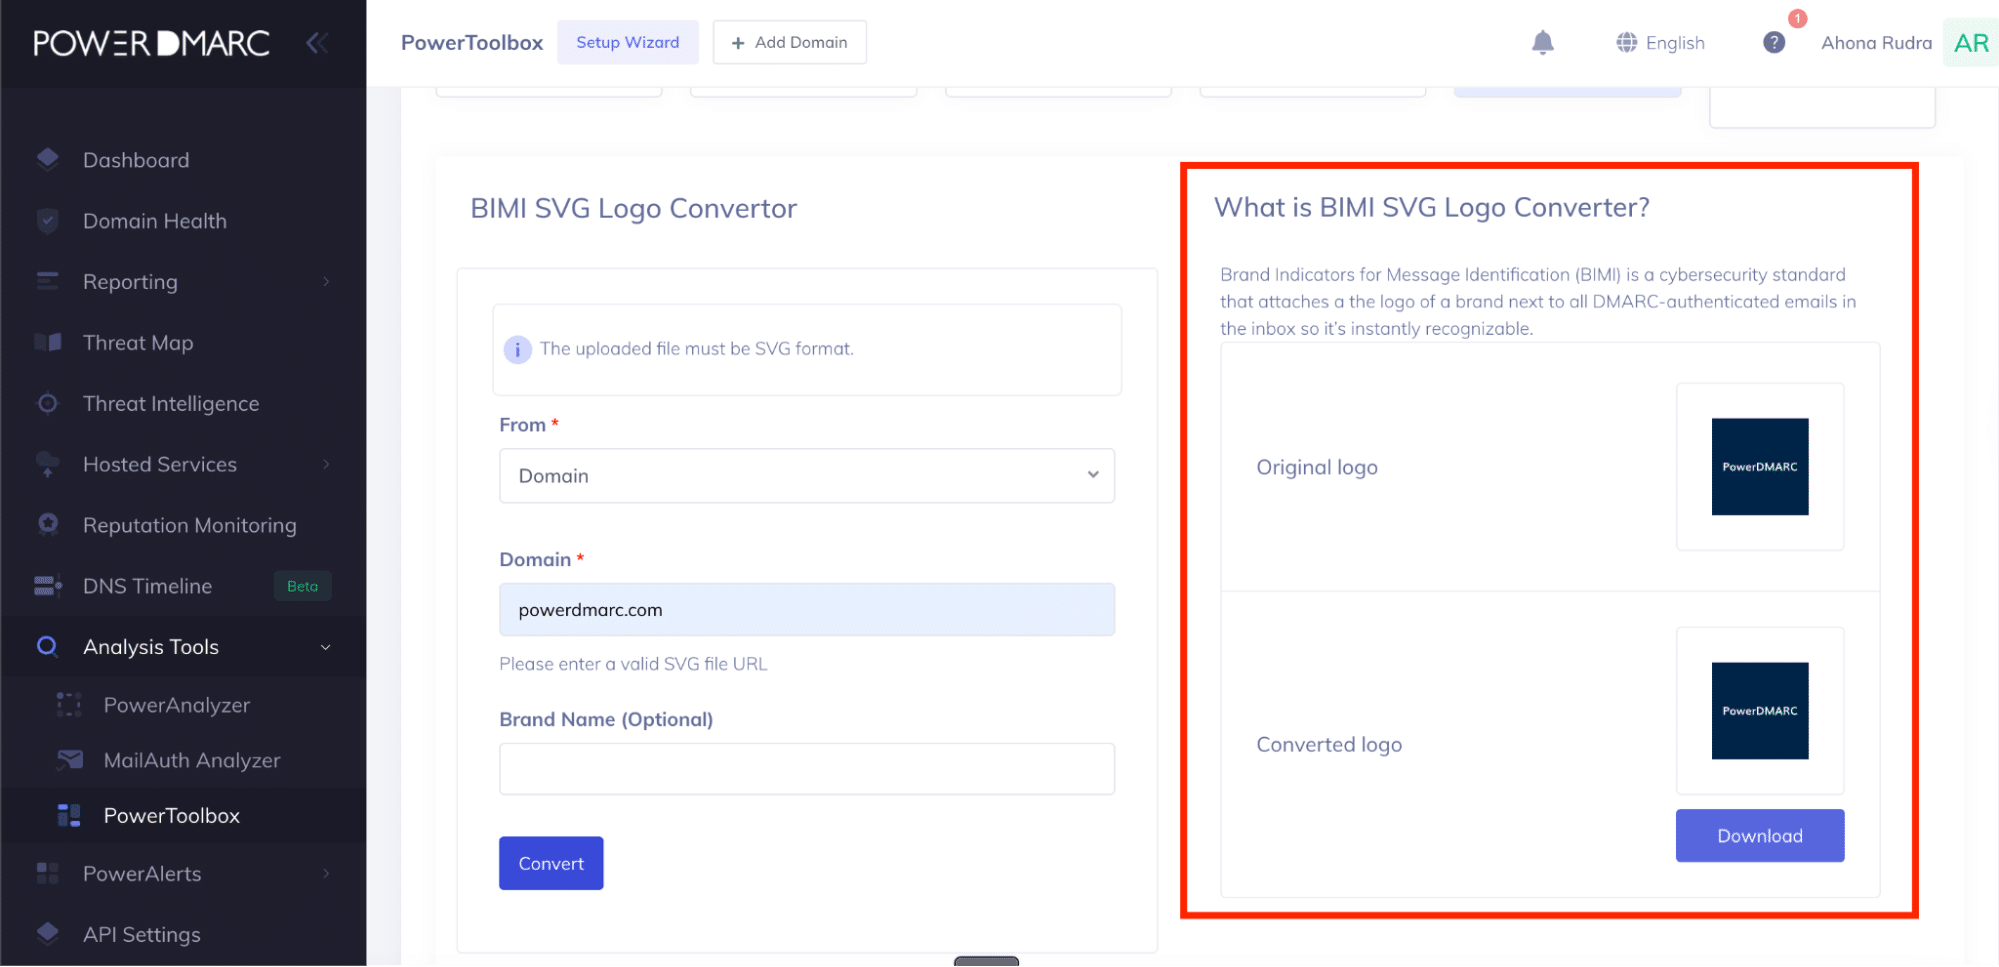Expand the PowerAlerts submenu arrow
This screenshot has width=1999, height=967.
(326, 873)
